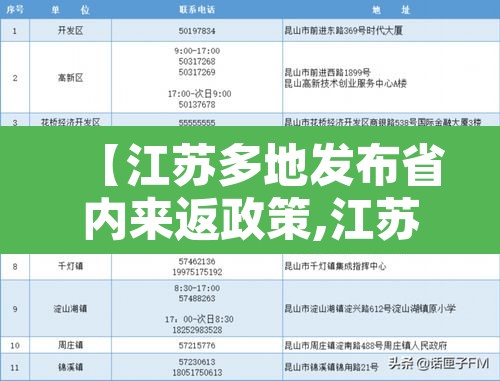The width and height of the screenshot is (500, 381).
Task: Select phone number 57462136
Action: click(197, 261)
